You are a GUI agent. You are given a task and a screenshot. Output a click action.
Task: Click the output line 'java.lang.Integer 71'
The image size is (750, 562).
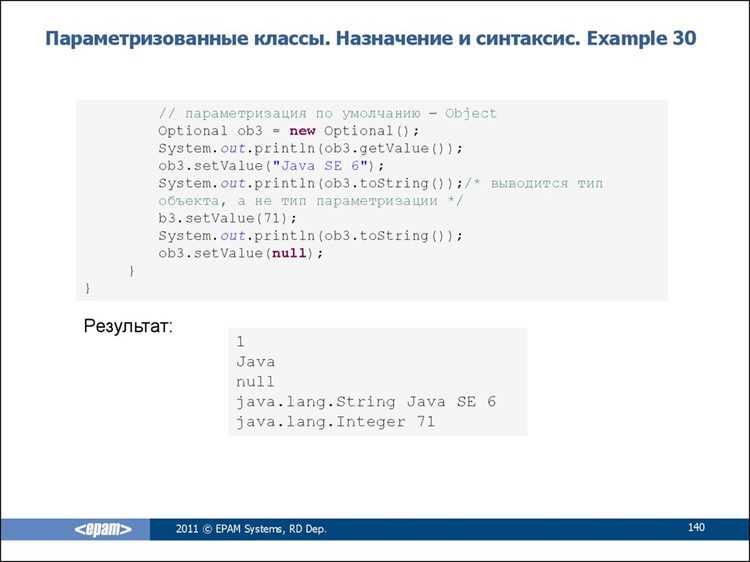click(x=335, y=422)
